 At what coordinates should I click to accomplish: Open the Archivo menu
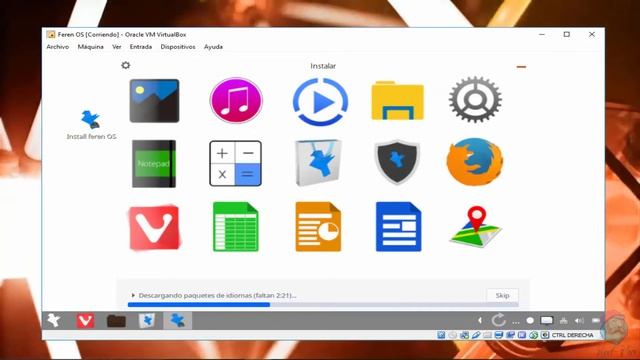click(58, 47)
